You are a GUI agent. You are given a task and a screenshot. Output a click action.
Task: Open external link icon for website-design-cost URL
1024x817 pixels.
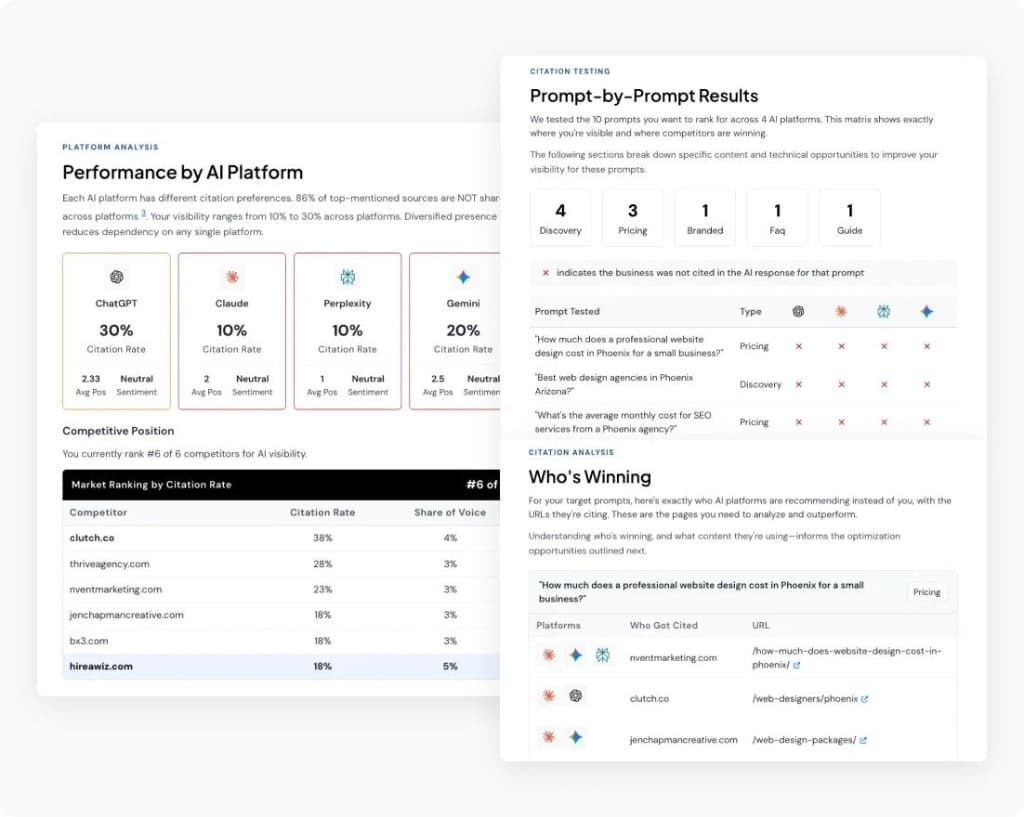[796, 665]
